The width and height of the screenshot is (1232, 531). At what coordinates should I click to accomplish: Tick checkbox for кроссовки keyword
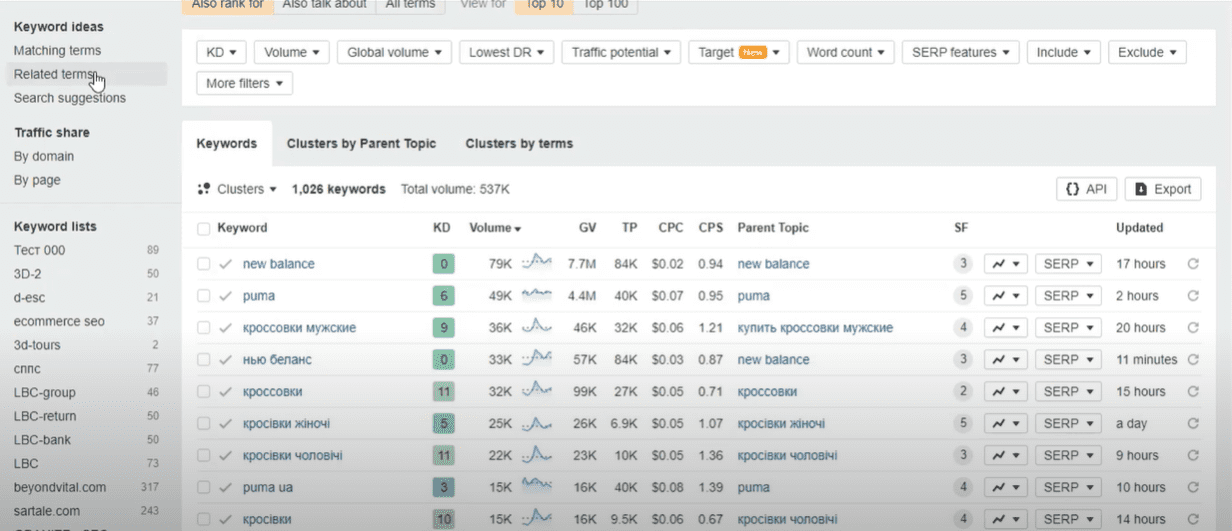(204, 392)
